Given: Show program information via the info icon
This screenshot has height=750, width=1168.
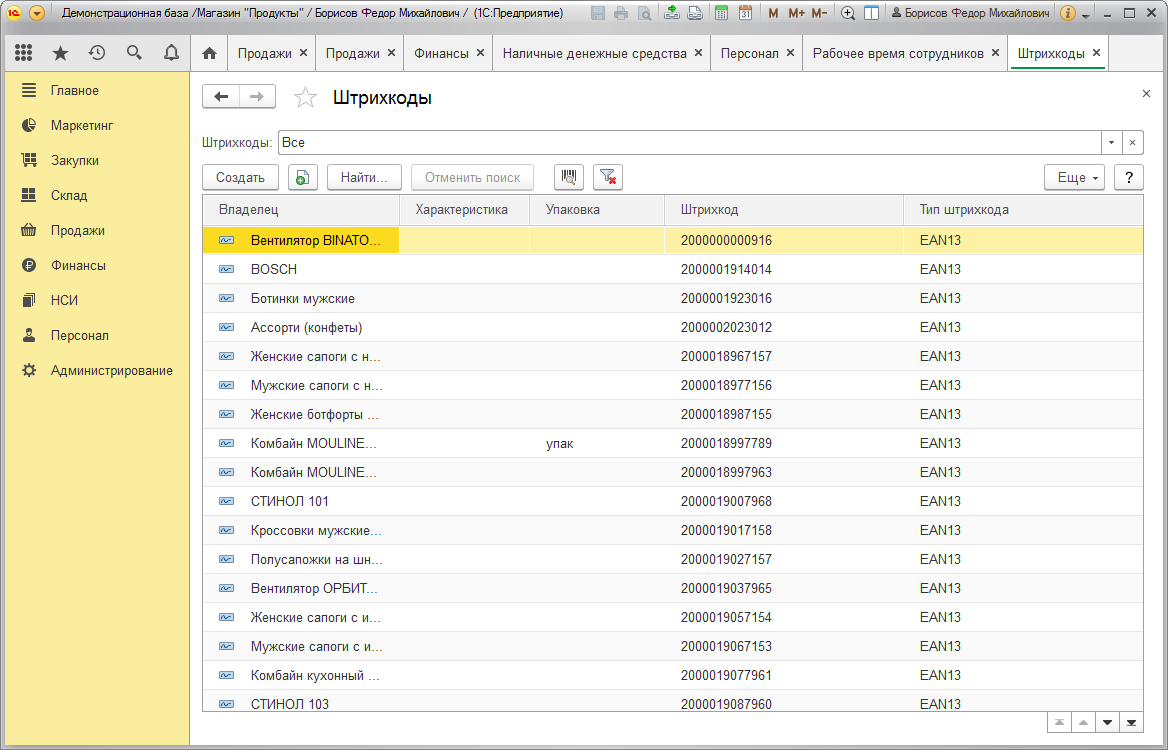Looking at the screenshot, I should click(1067, 13).
